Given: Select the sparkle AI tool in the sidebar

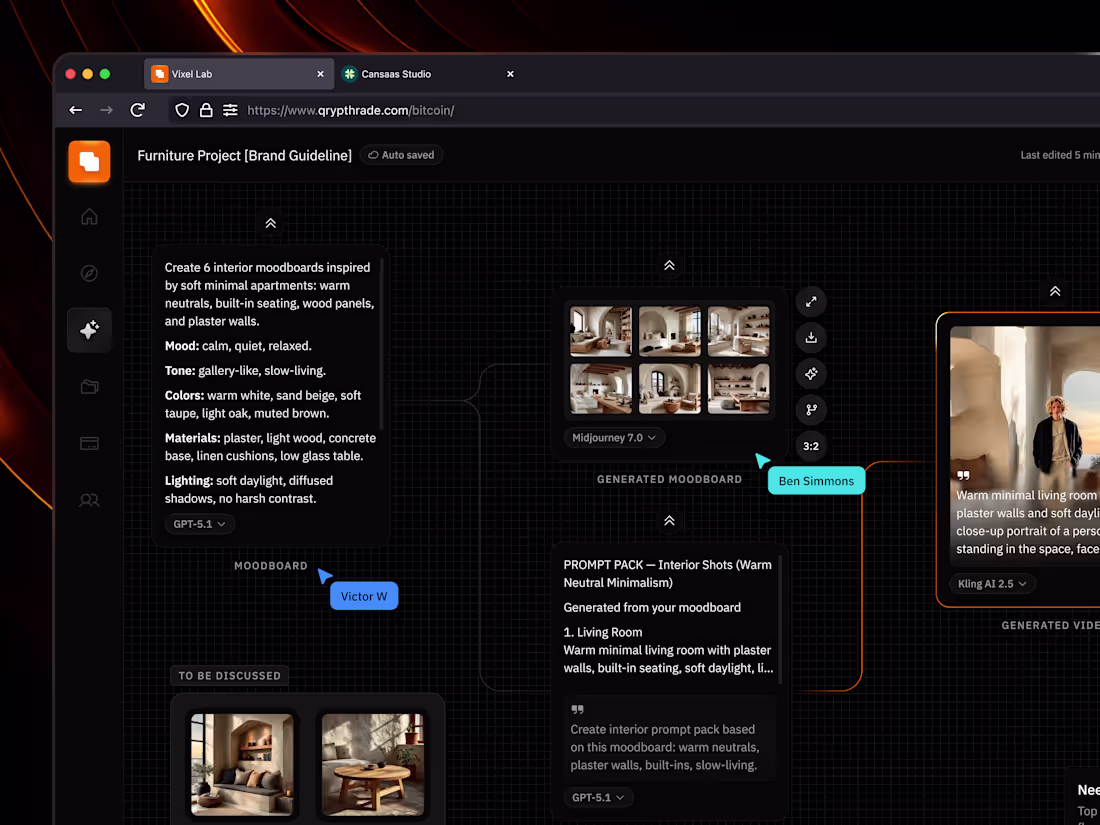Looking at the screenshot, I should [x=89, y=330].
